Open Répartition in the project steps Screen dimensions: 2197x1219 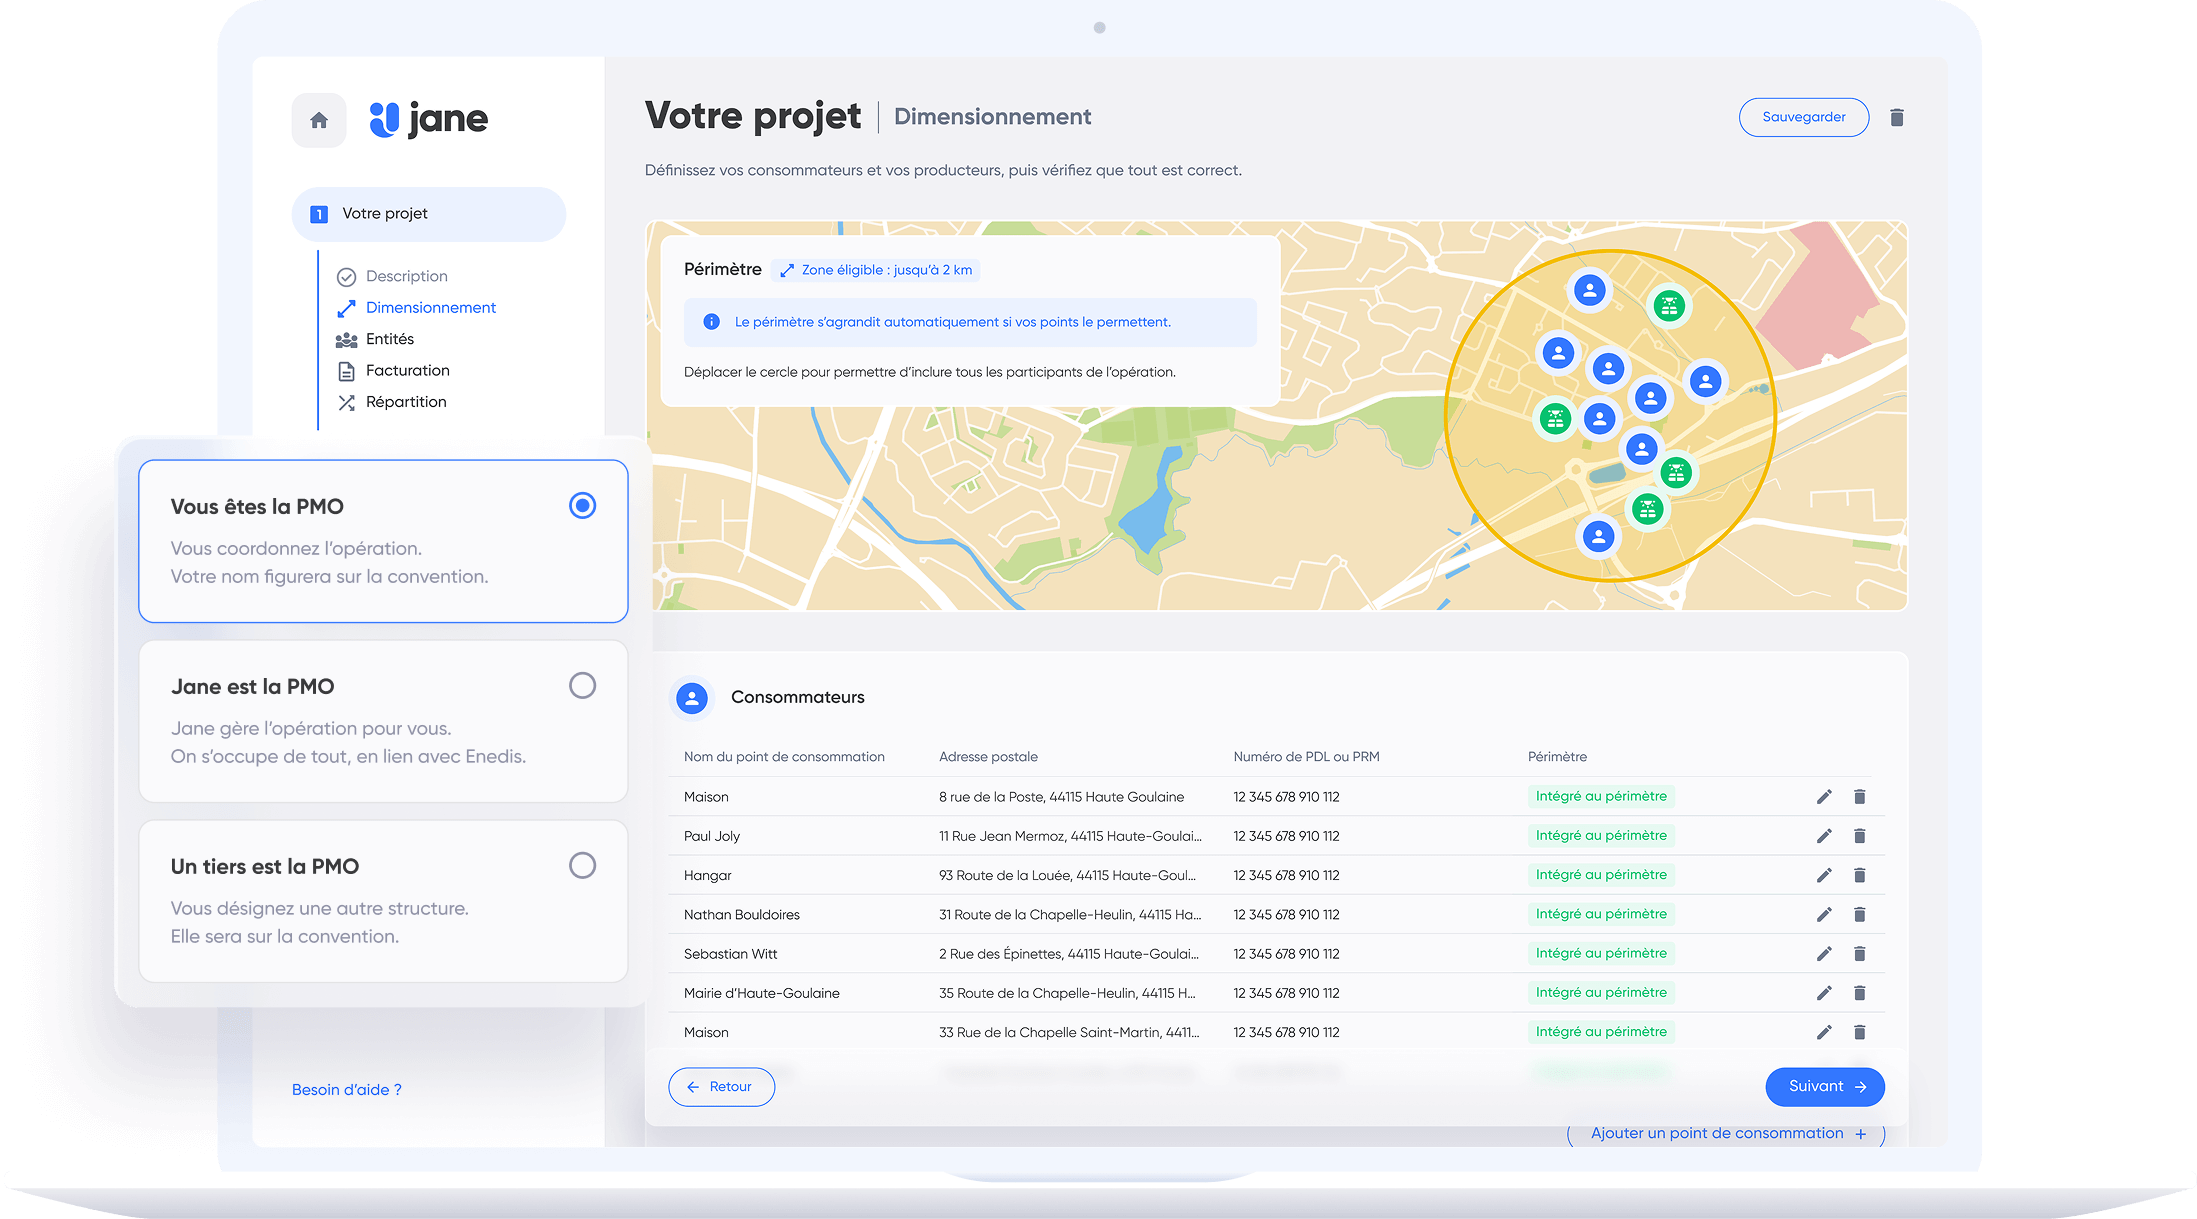pos(405,402)
